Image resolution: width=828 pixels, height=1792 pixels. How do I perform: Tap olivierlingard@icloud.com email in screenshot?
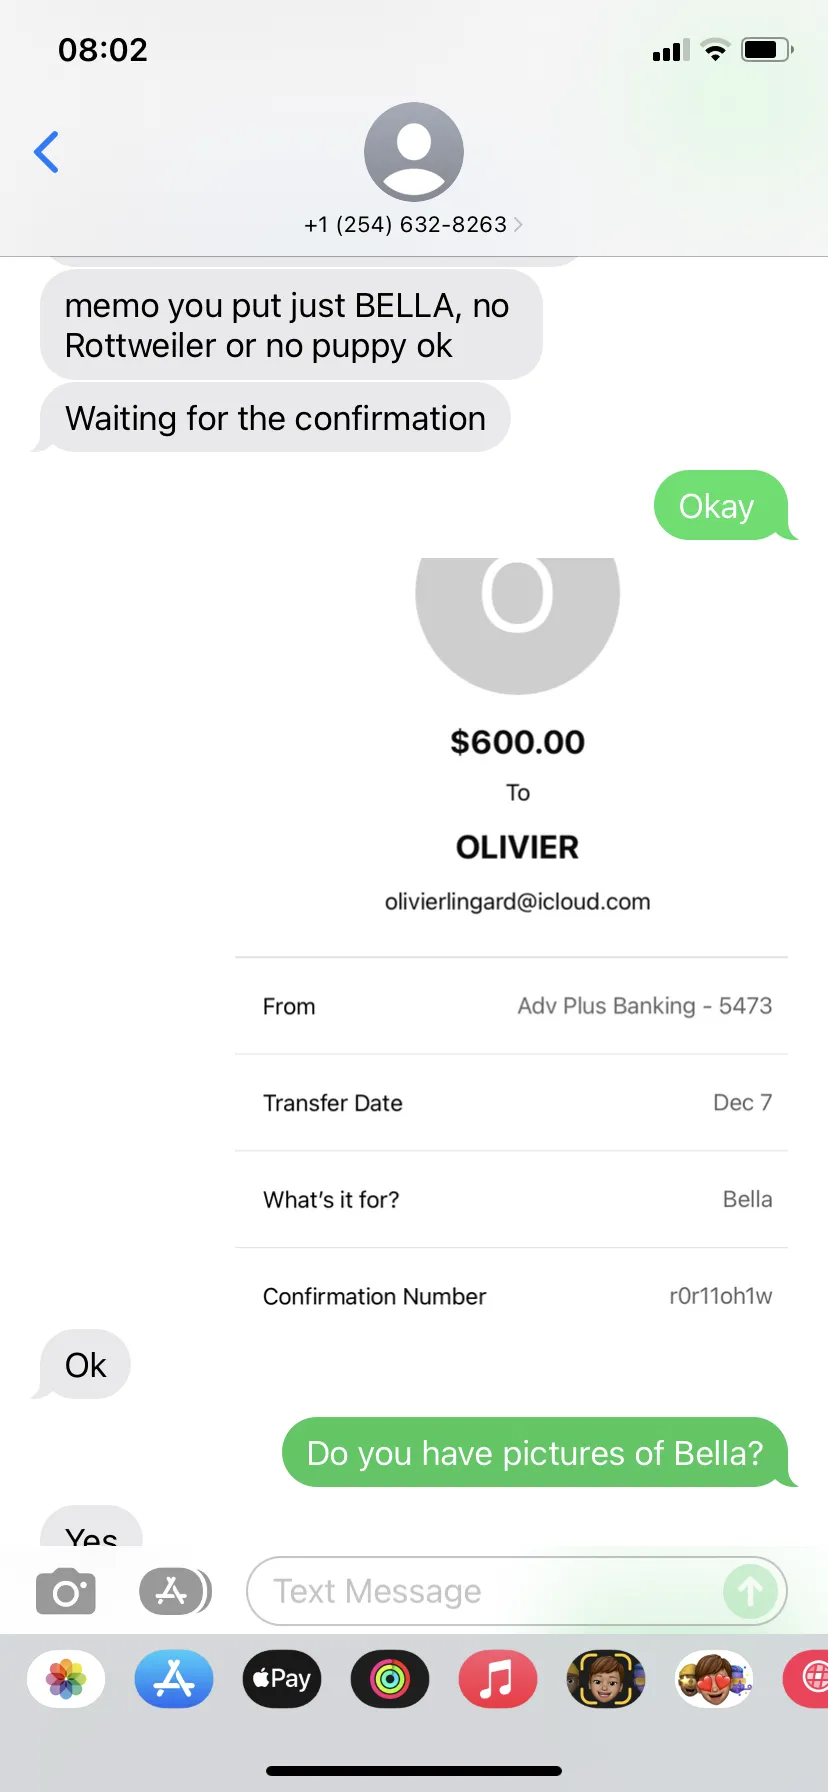click(x=518, y=902)
